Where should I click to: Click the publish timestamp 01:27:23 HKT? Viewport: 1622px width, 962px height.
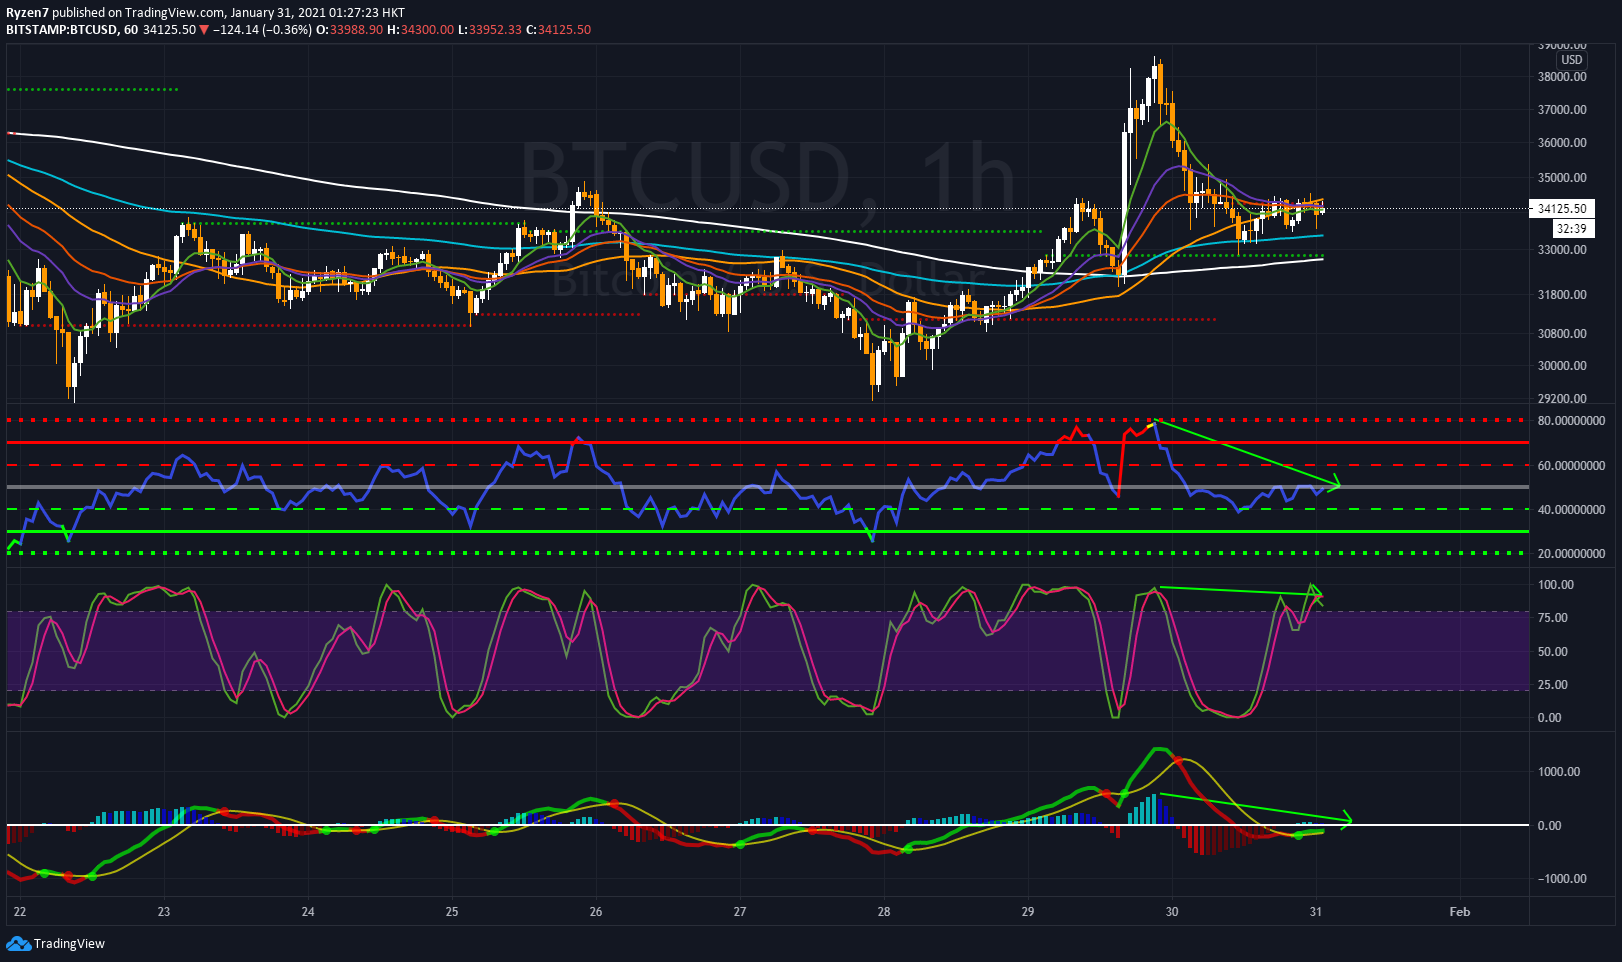pos(365,13)
